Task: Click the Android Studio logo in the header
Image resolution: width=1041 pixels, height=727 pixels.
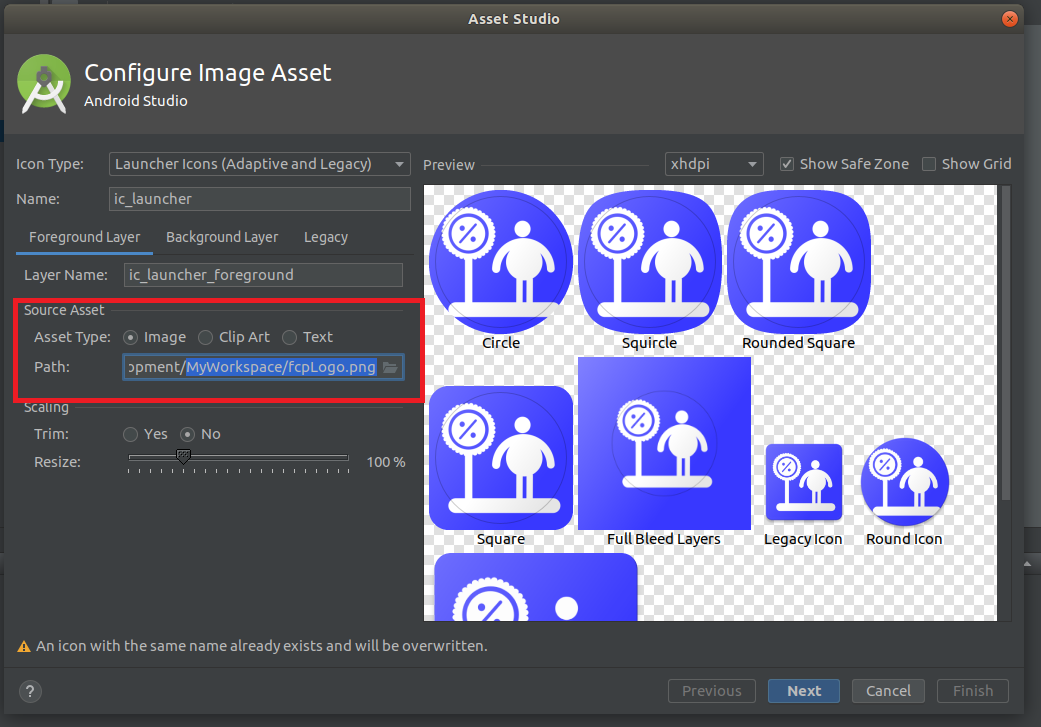Action: (x=44, y=85)
